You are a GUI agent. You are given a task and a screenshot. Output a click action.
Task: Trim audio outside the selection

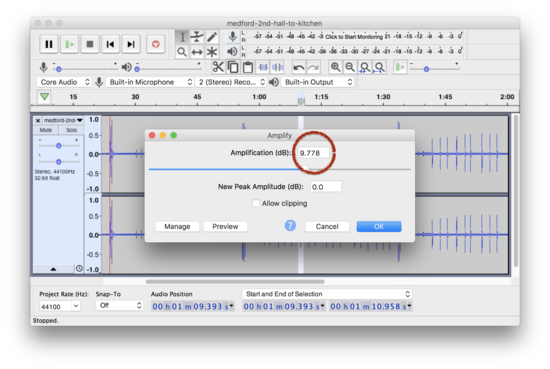tap(263, 67)
